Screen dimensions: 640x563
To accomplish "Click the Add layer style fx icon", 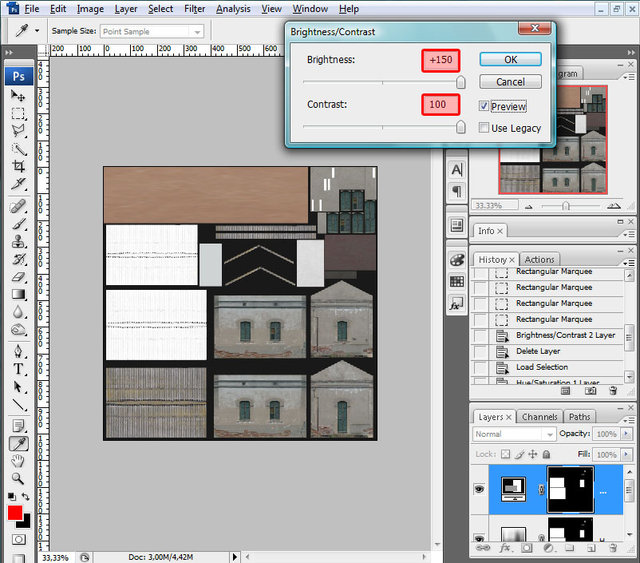I will tap(504, 547).
